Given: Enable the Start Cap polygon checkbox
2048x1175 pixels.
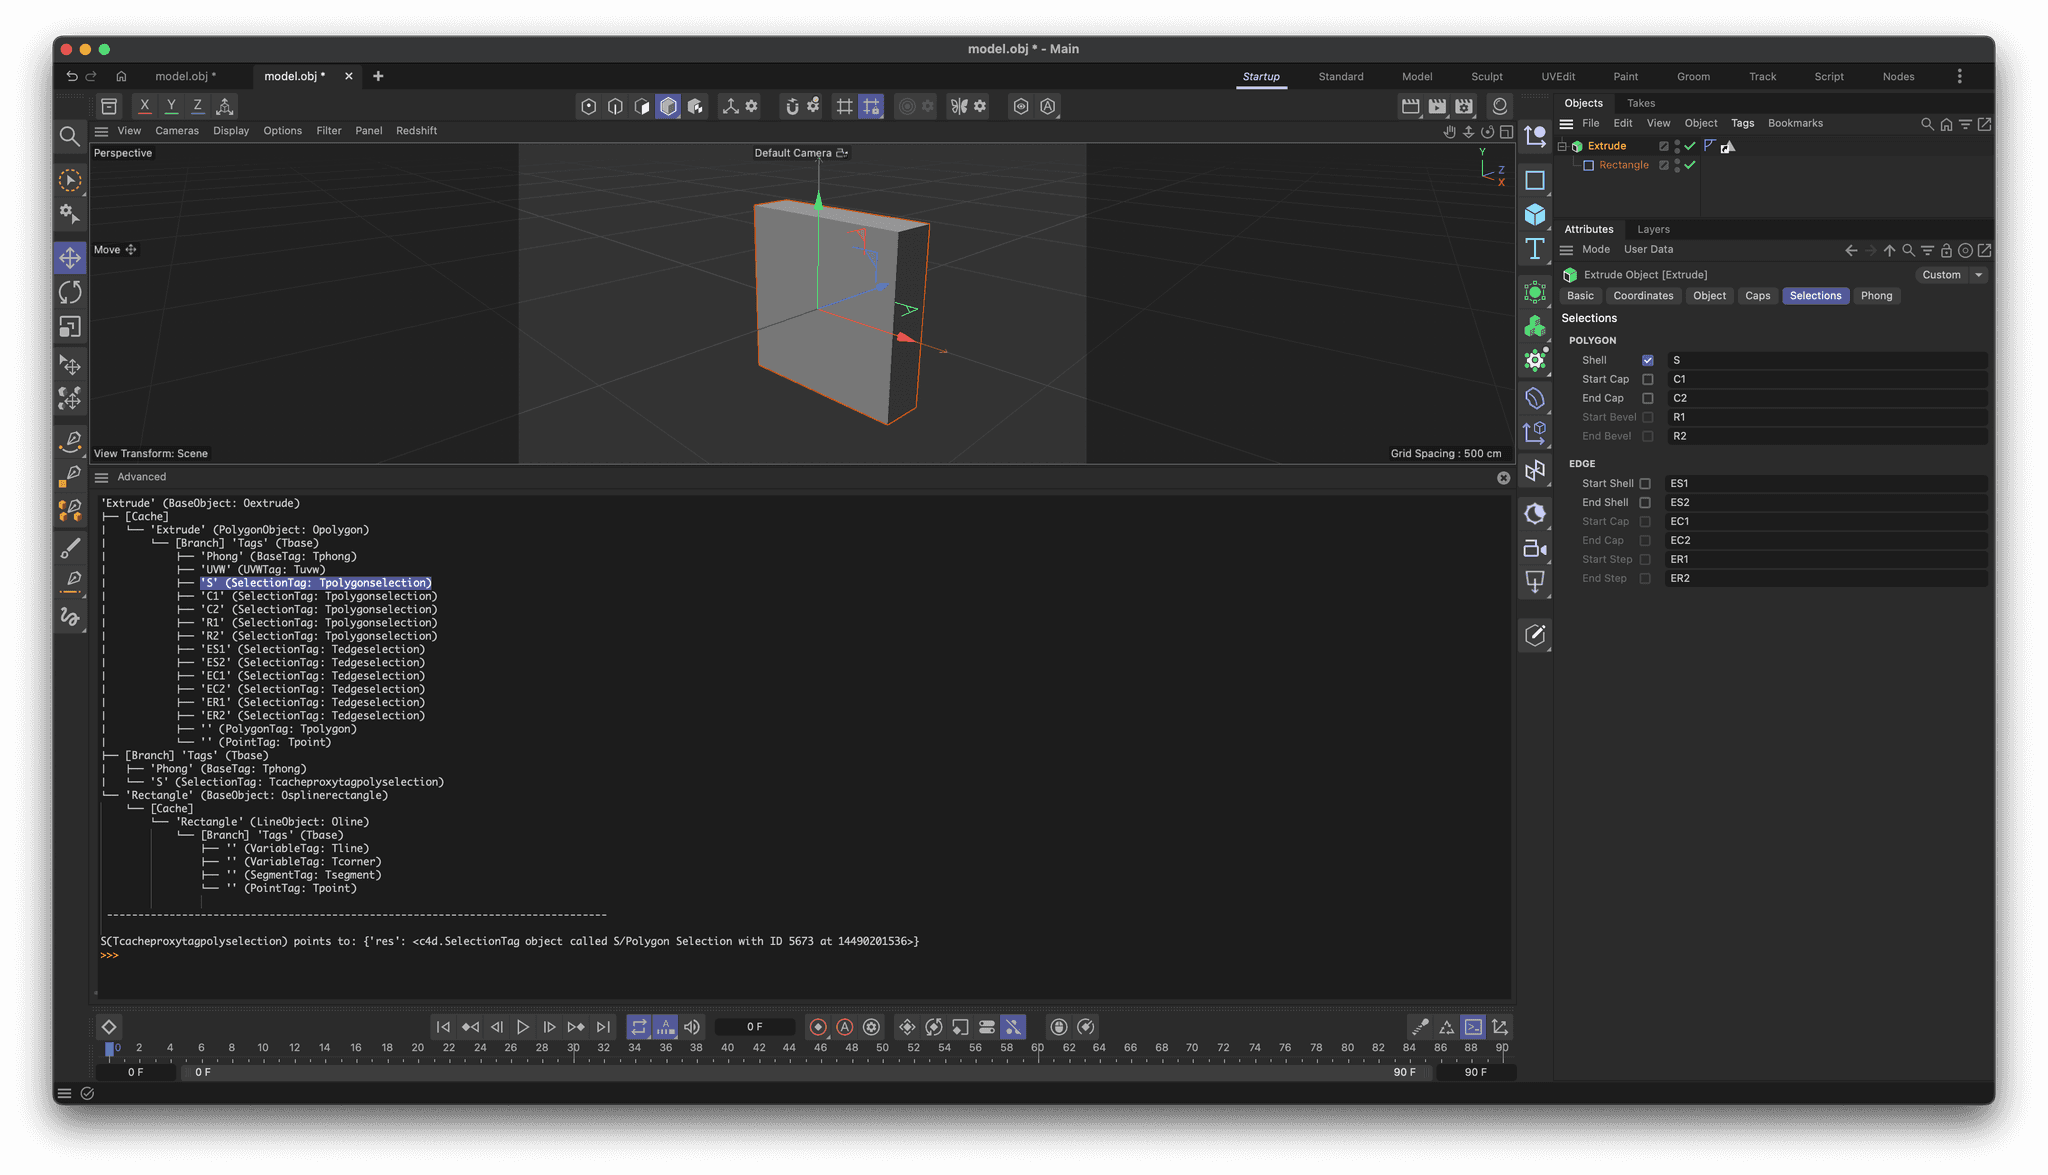Looking at the screenshot, I should [x=1647, y=379].
